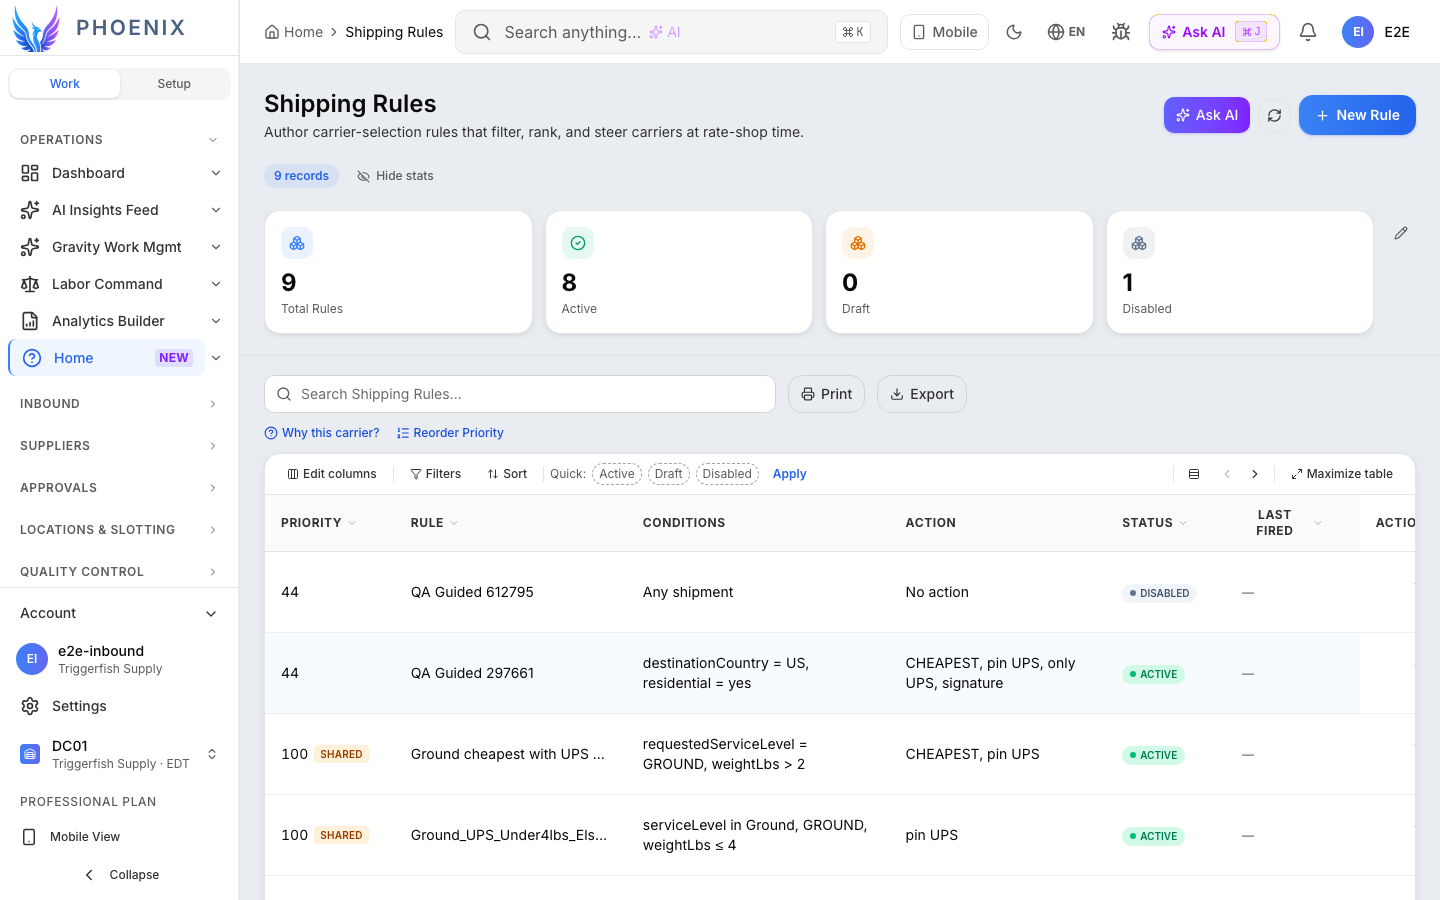
Task: Open the APPROVALS section
Action: coord(119,488)
